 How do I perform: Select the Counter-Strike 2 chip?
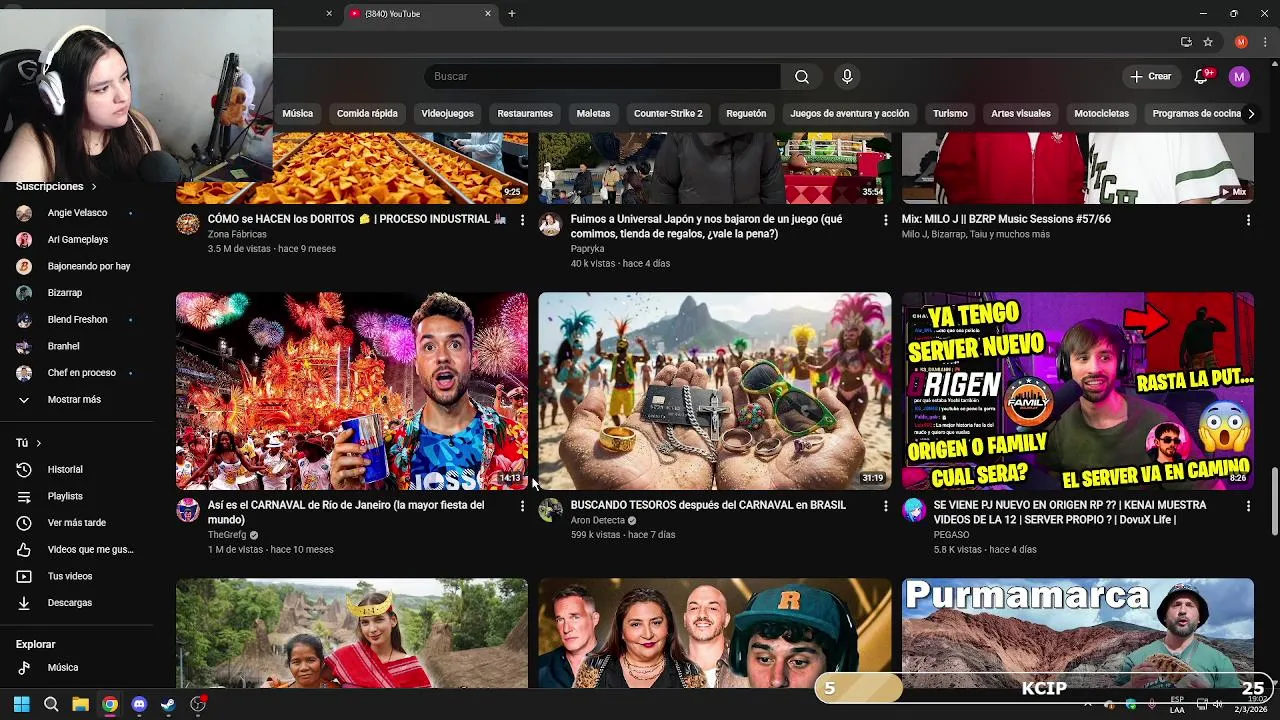pos(668,114)
